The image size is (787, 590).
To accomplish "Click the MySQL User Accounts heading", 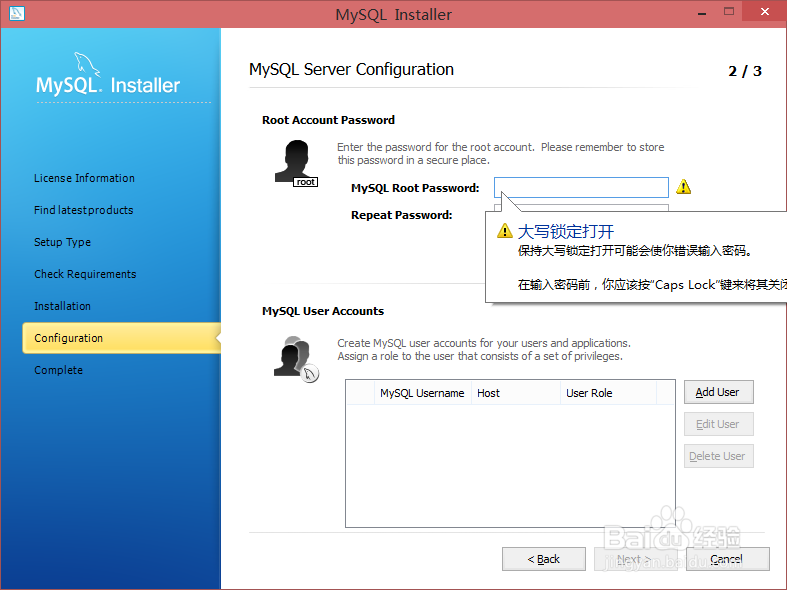I will point(323,311).
